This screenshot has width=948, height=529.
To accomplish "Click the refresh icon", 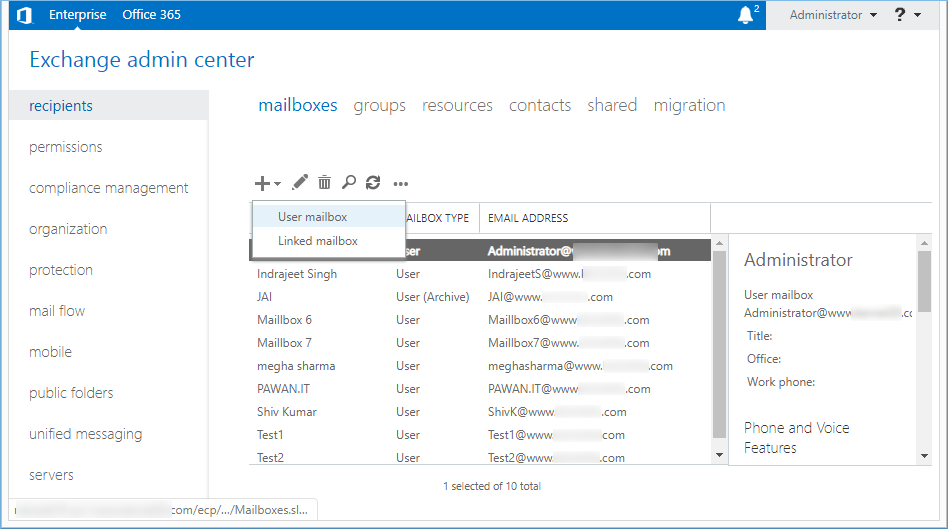I will tap(373, 182).
